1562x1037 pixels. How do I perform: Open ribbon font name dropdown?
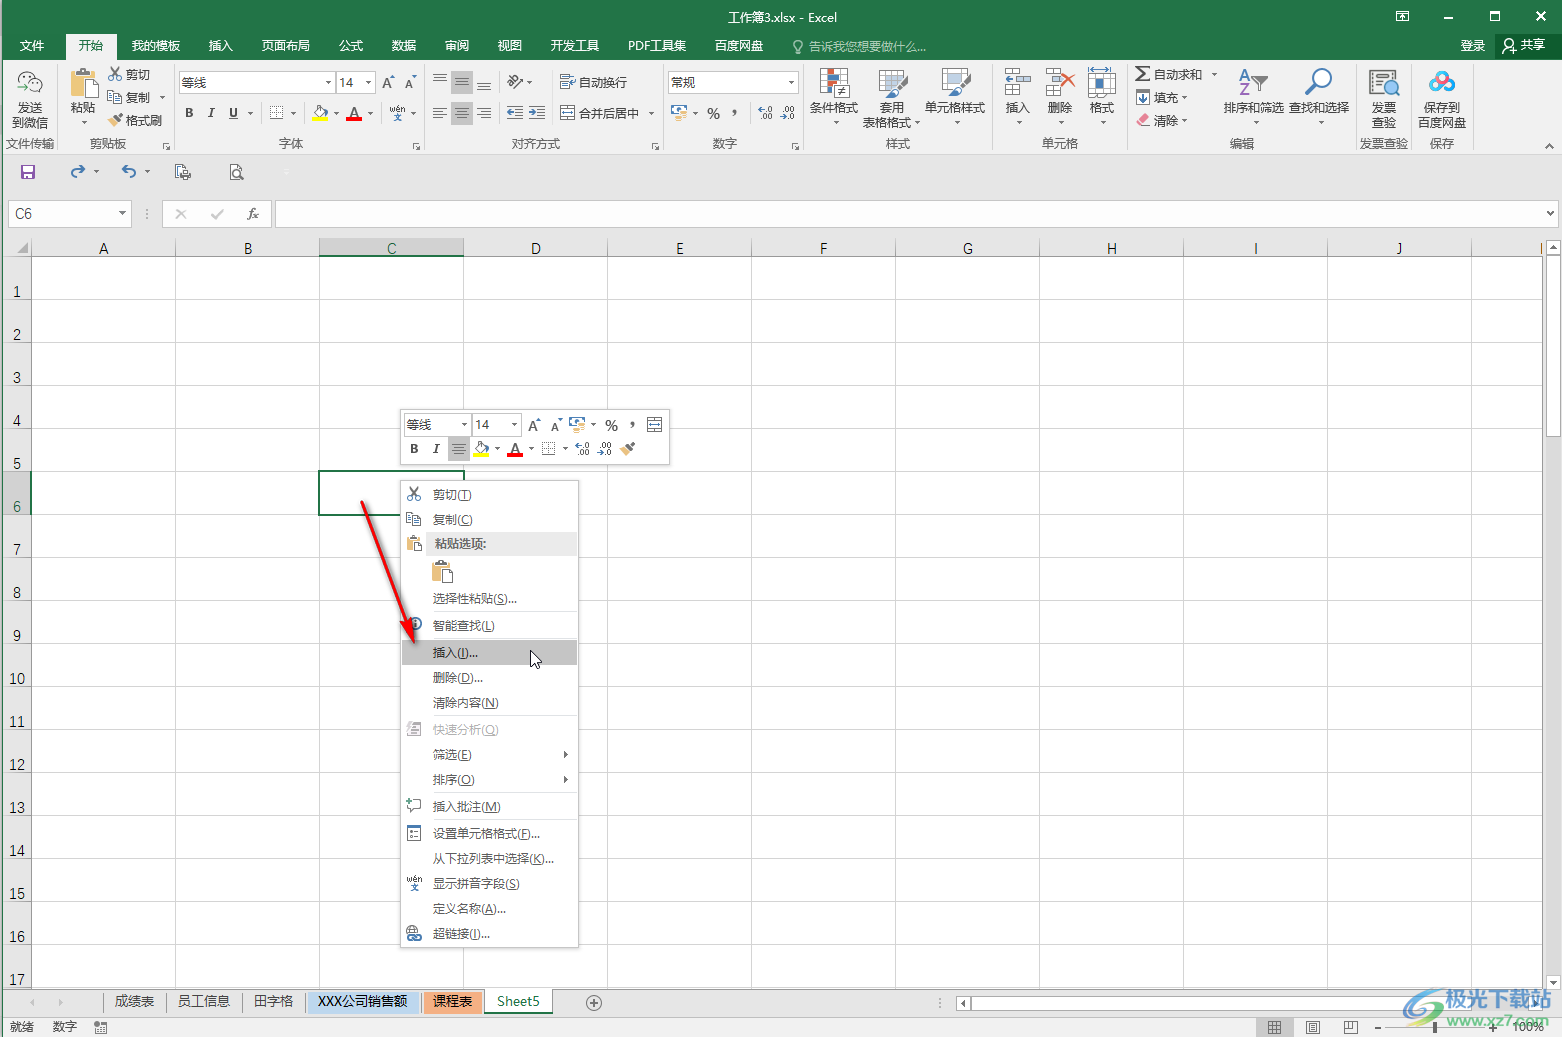[328, 83]
